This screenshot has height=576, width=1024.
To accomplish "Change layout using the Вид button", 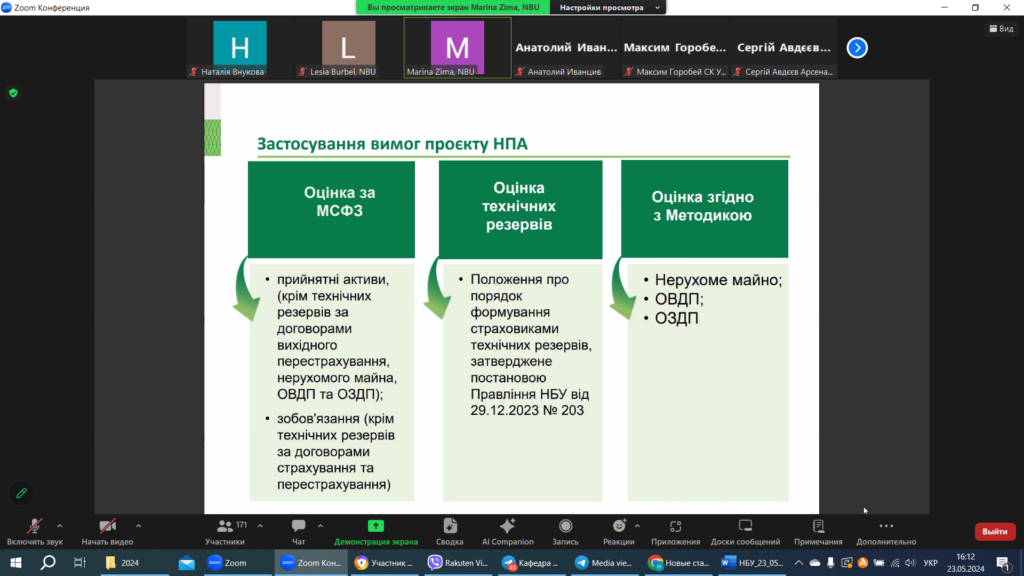I will [x=1001, y=29].
